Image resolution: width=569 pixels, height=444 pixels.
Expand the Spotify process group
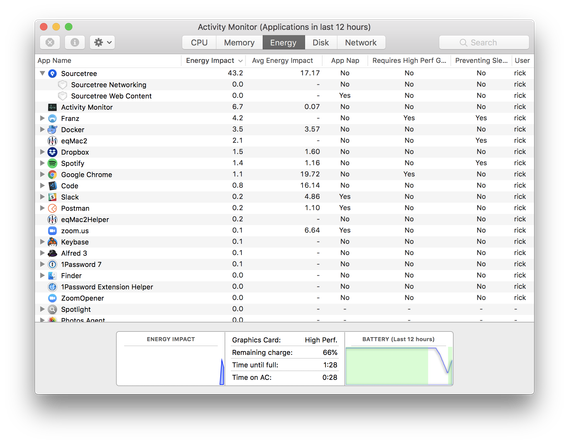tap(42, 163)
